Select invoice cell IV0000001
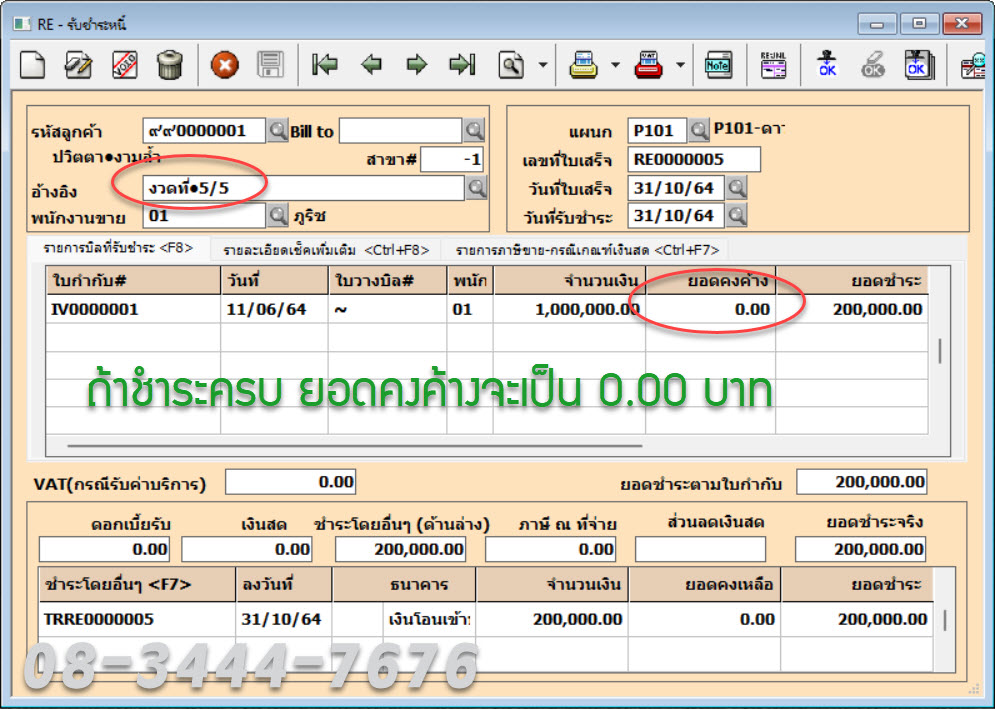995x709 pixels. click(133, 309)
